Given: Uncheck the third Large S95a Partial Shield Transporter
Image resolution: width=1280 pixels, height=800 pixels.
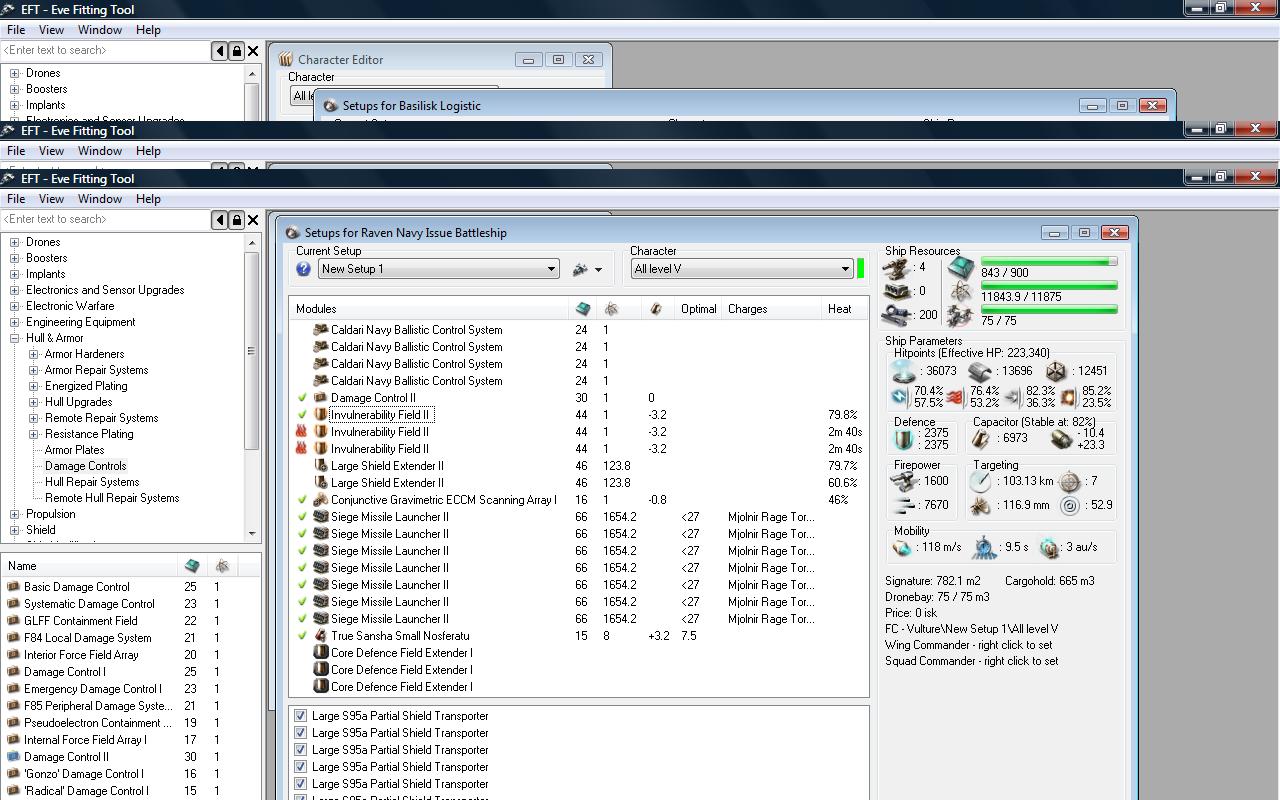Looking at the screenshot, I should 300,750.
